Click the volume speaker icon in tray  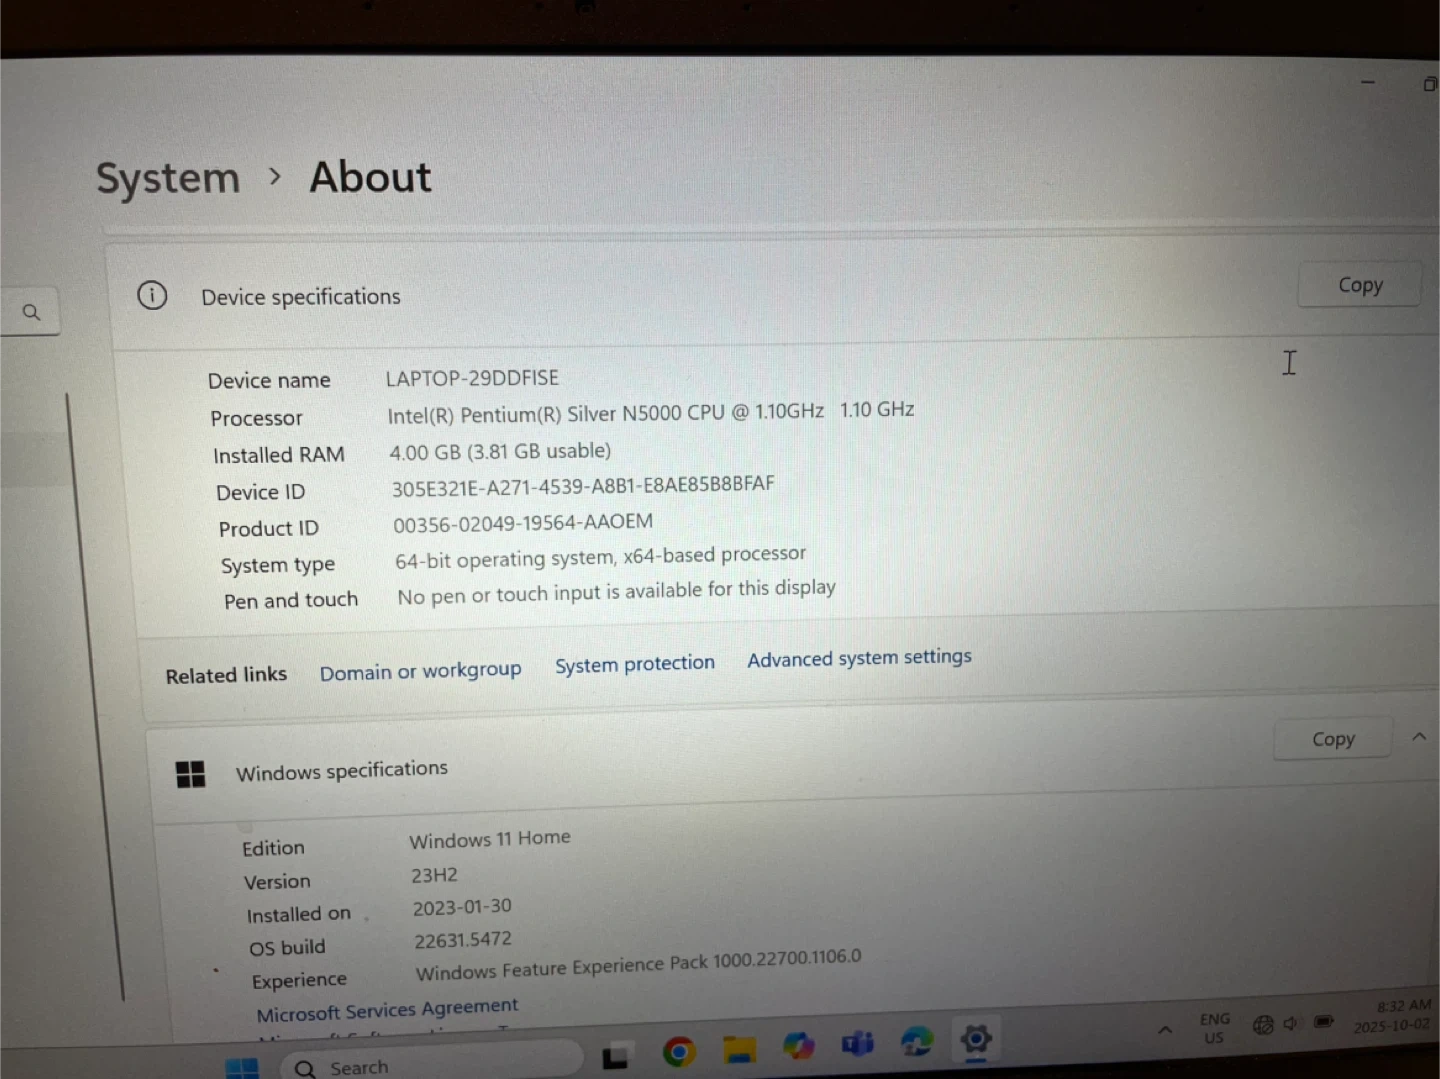click(1291, 1023)
